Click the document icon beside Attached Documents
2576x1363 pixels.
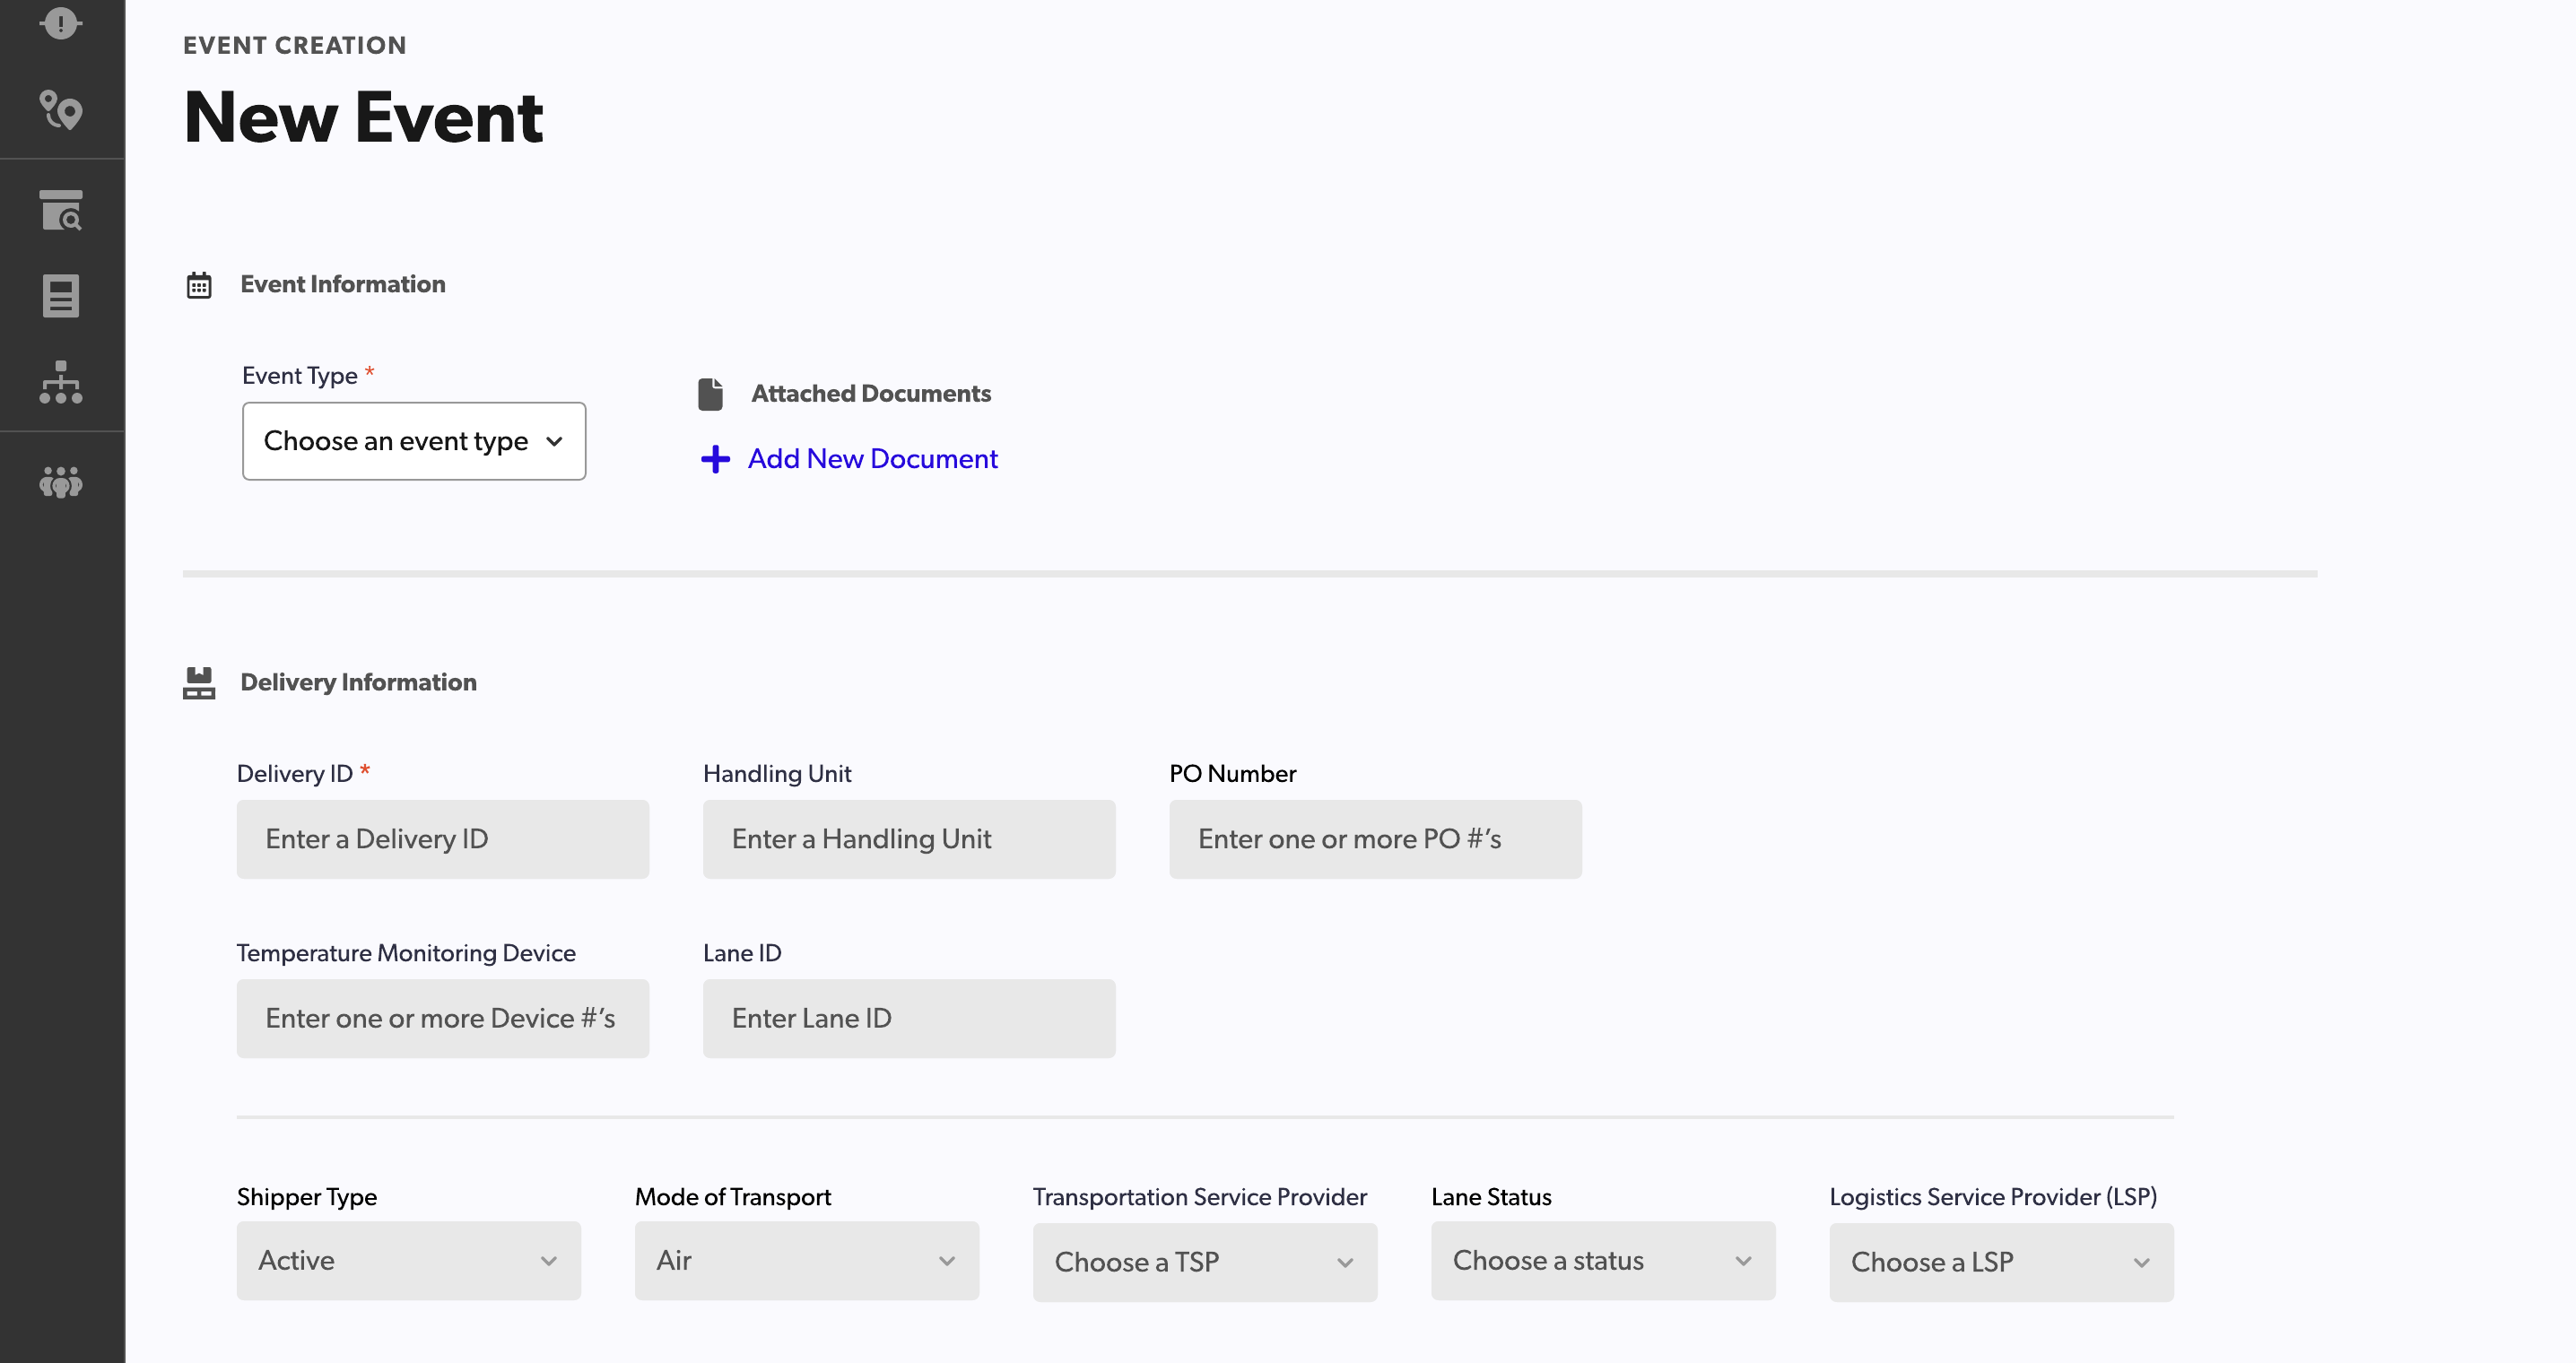click(x=710, y=394)
